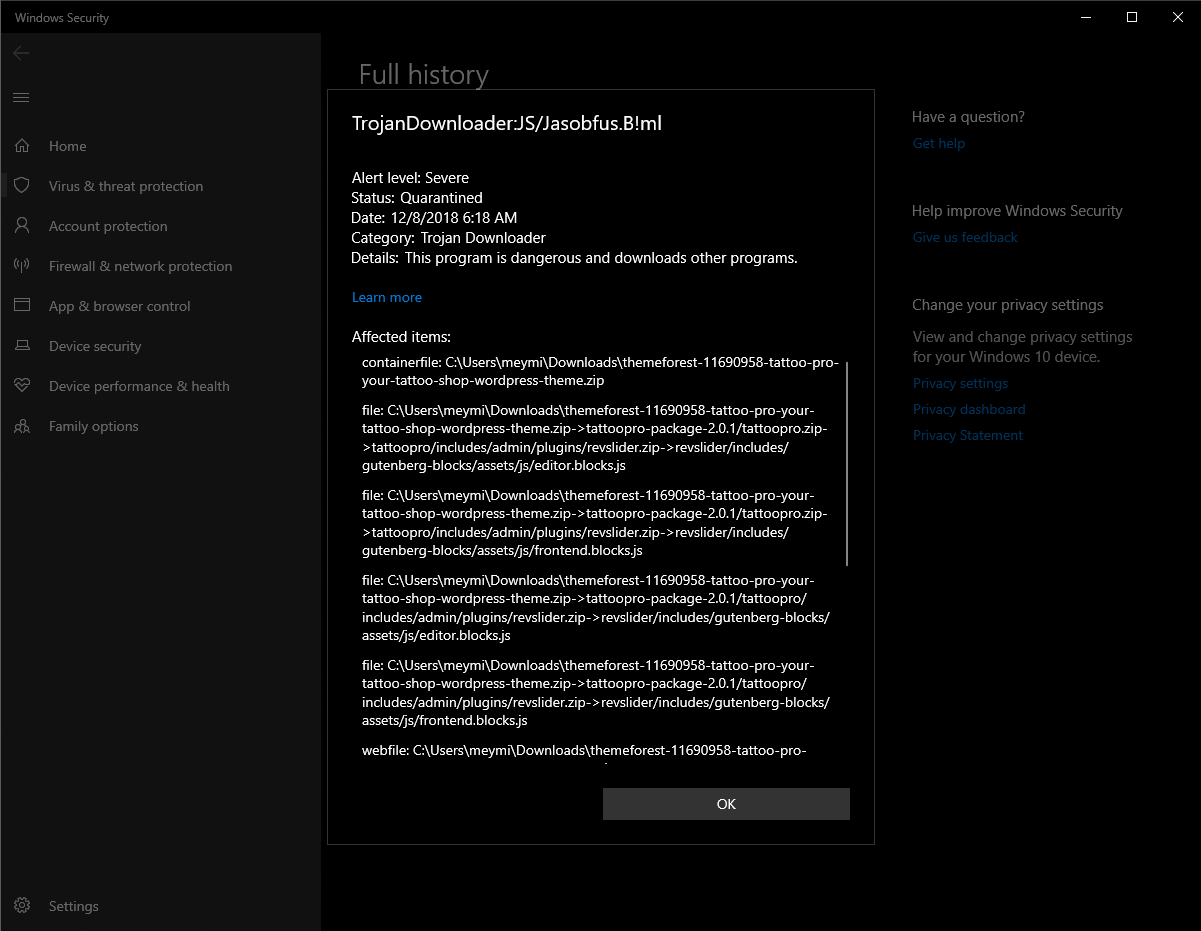This screenshot has height=931, width=1201.
Task: Click the Virus & threat protection shield icon
Action: 22,186
